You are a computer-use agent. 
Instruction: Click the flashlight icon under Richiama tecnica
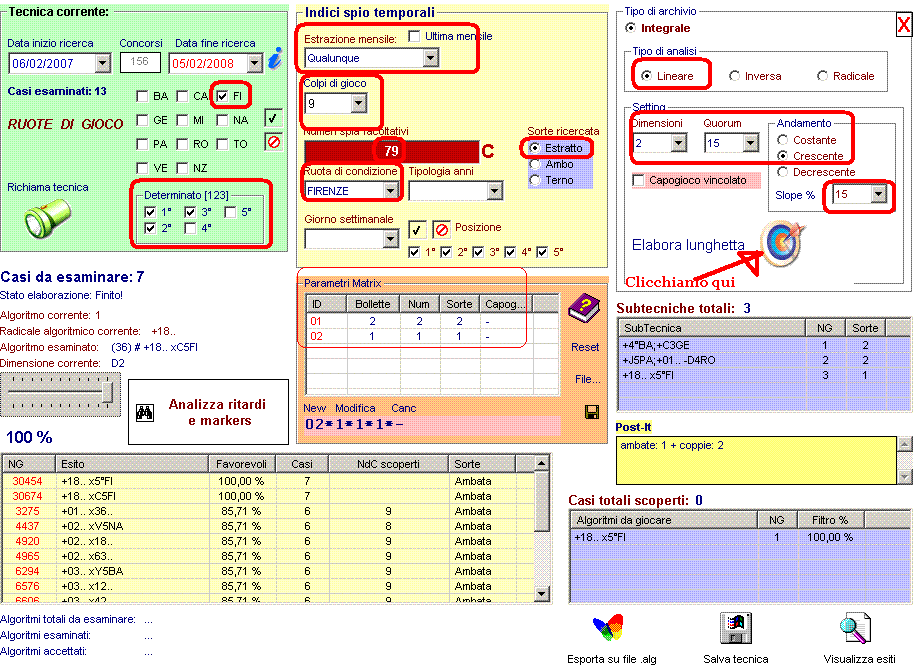[48, 218]
